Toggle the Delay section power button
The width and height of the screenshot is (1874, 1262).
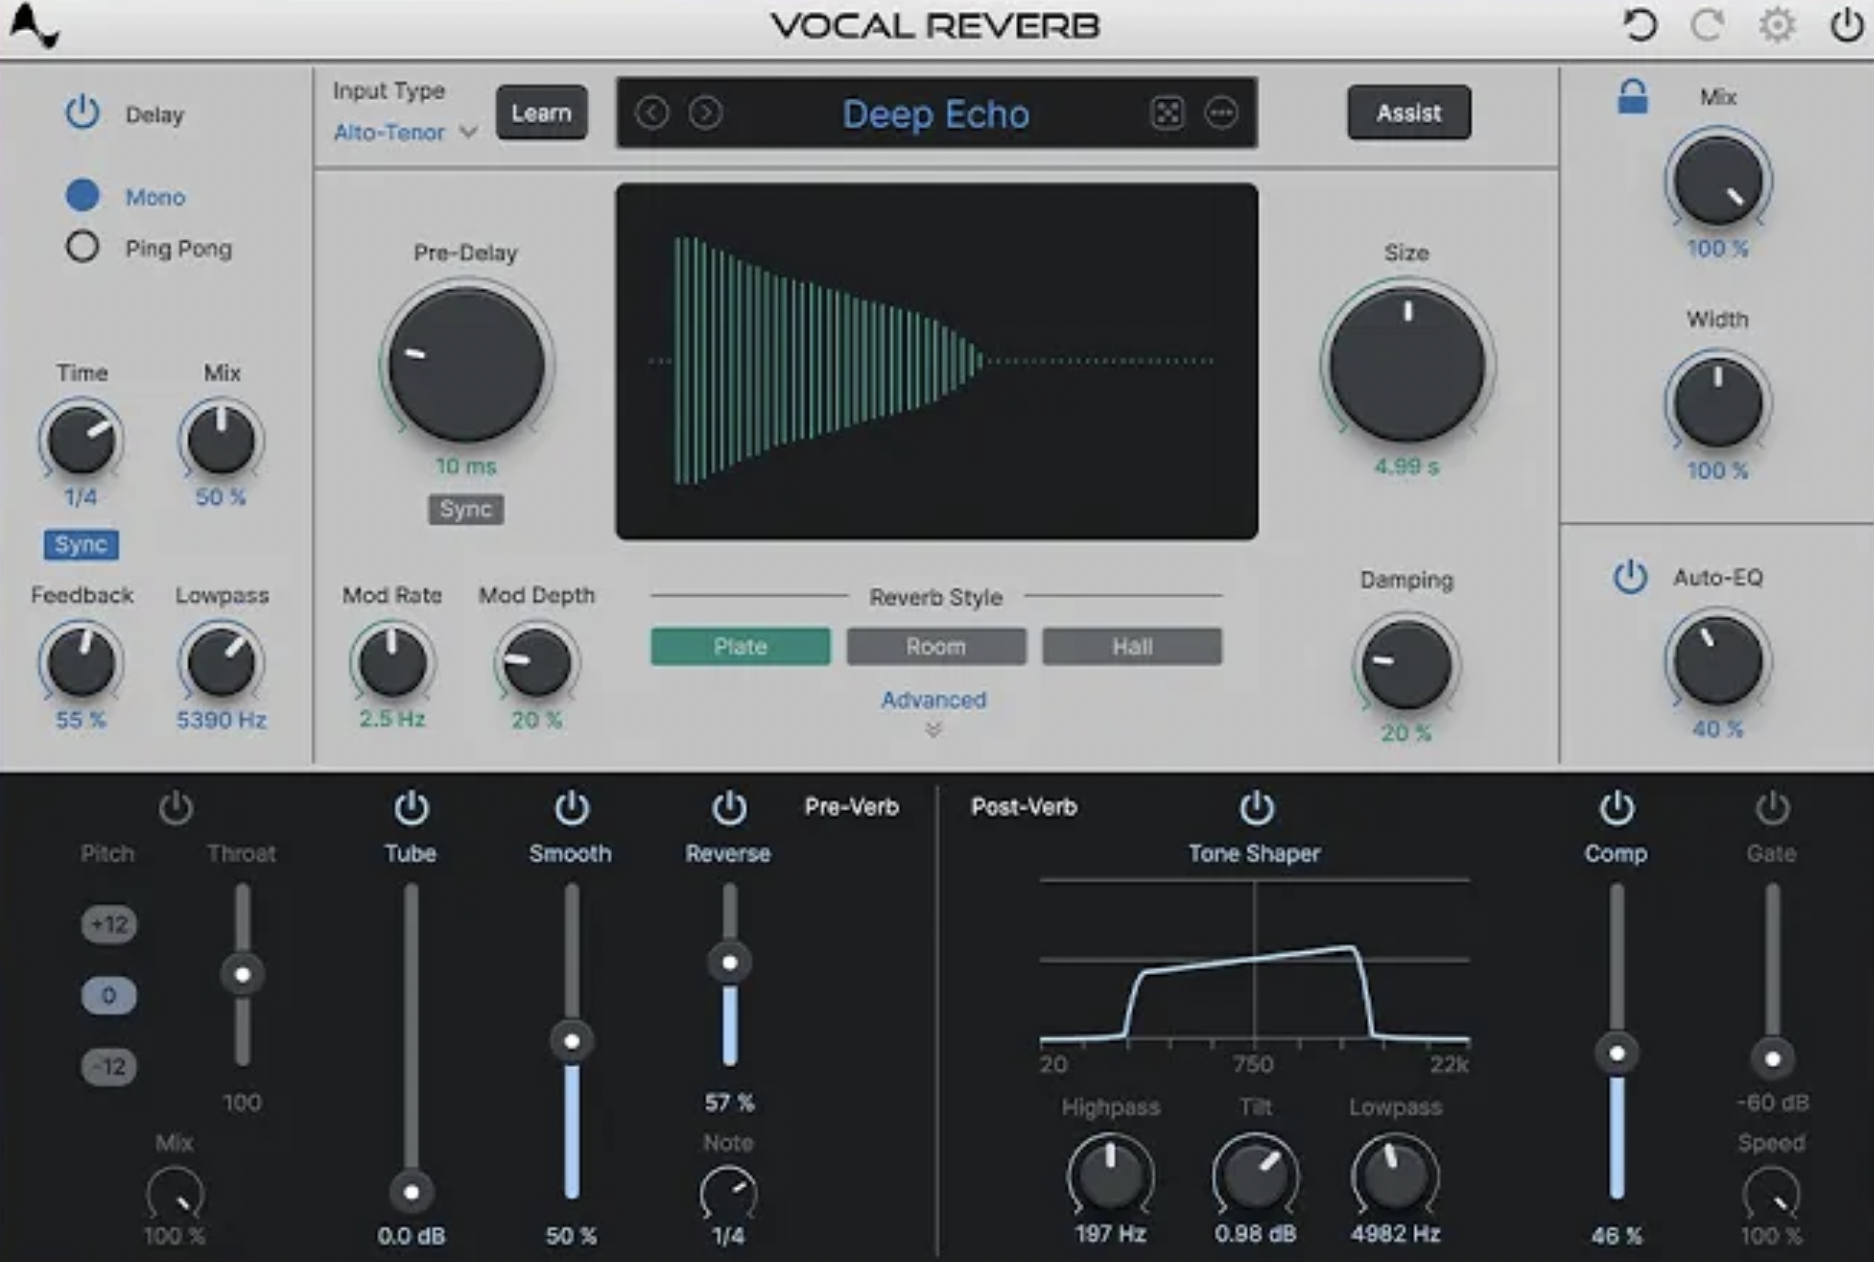pyautogui.click(x=82, y=113)
